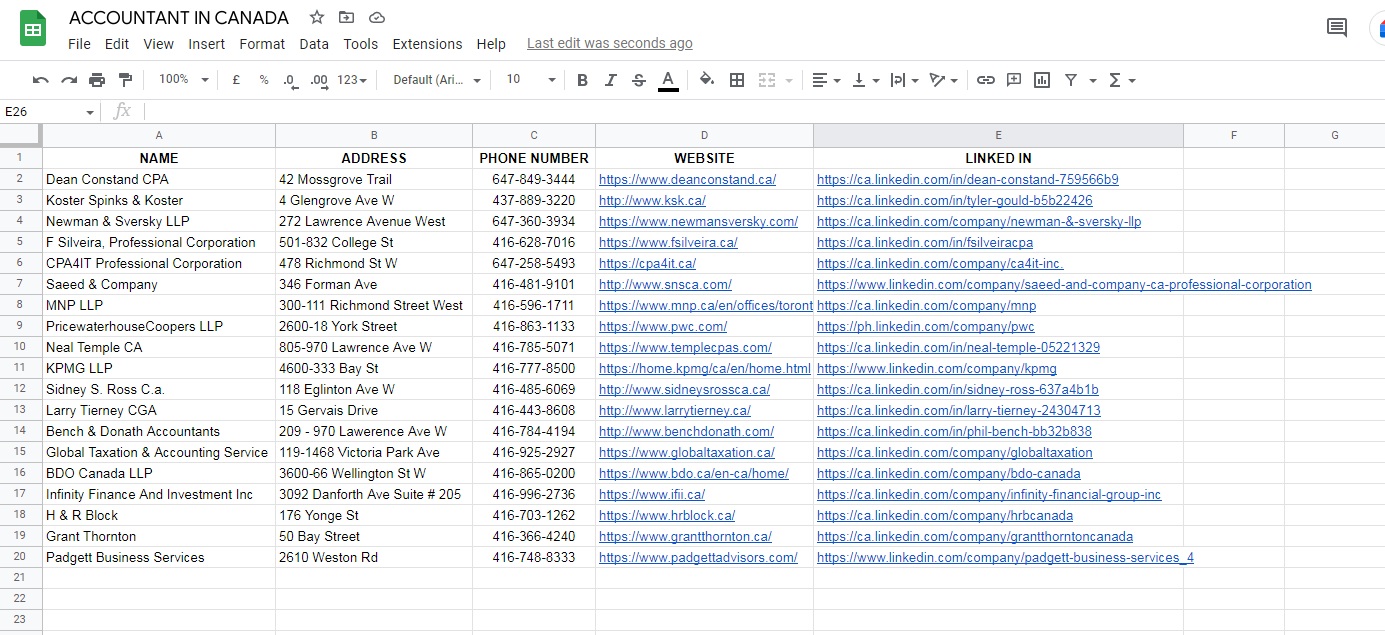Open the Edit menu

(117, 44)
